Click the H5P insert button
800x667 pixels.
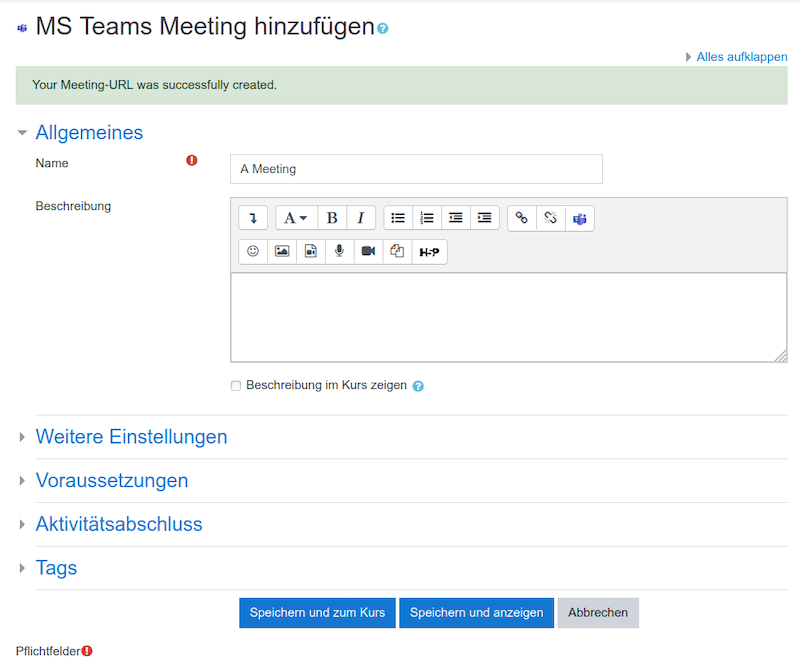coord(429,252)
